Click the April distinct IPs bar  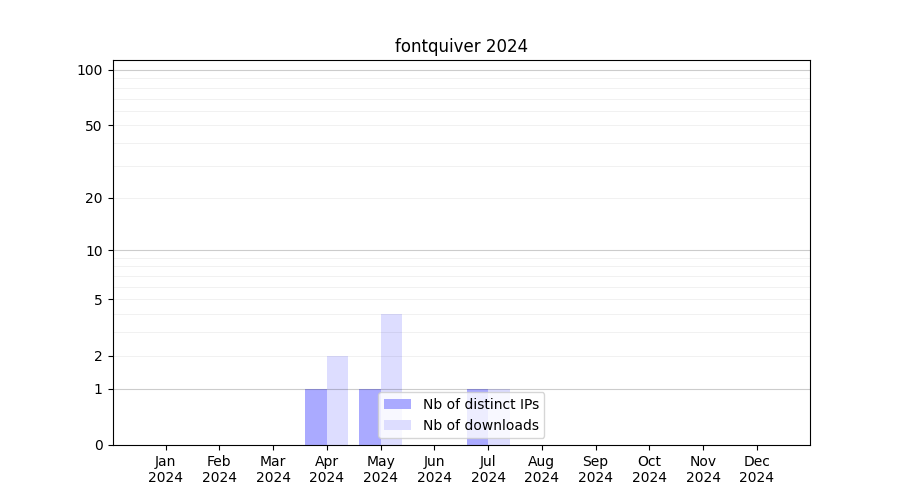pos(316,417)
